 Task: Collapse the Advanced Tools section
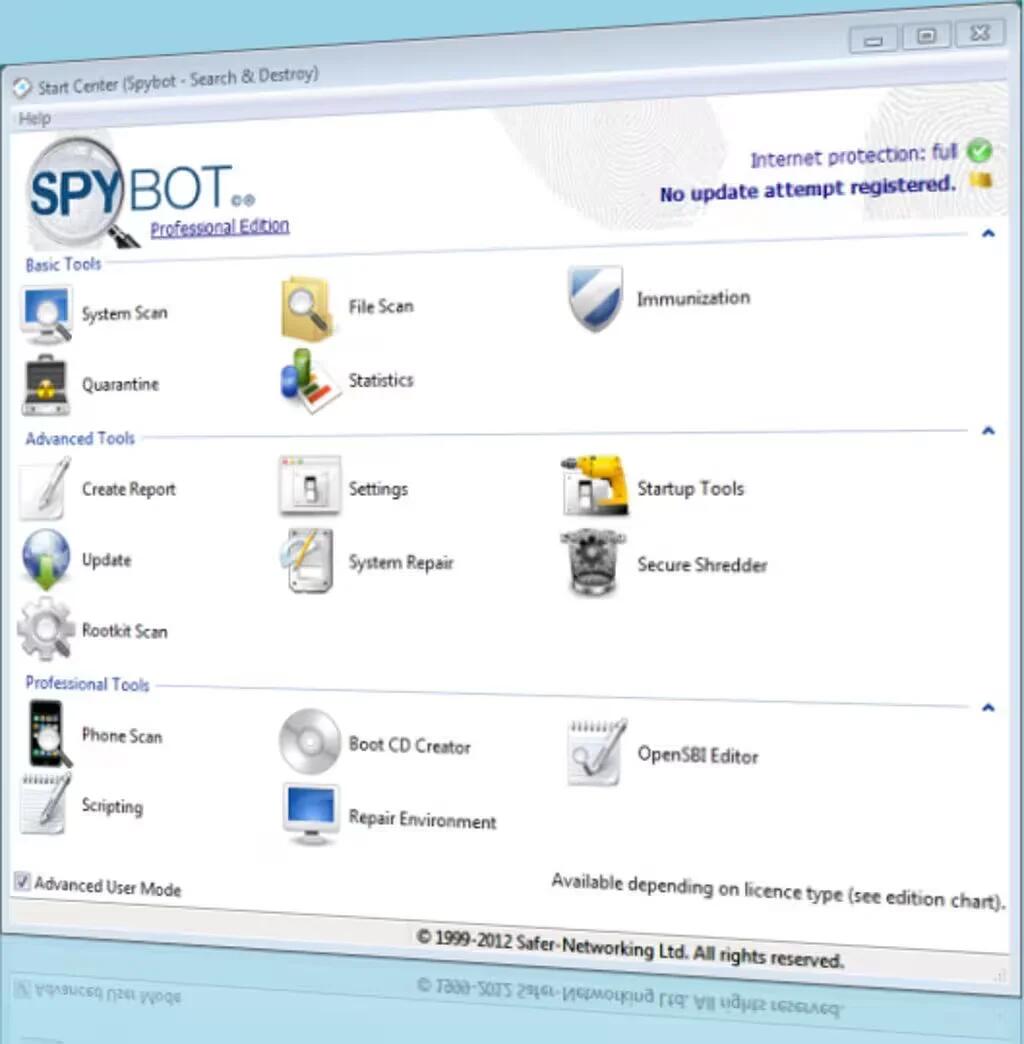(988, 431)
